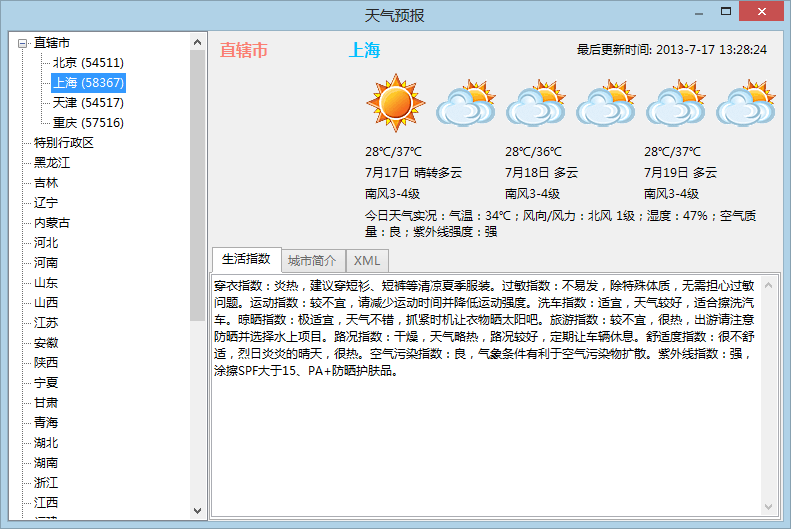The height and width of the screenshot is (529, 791).
Task: Open the 特别行政区 tree node
Action: [x=63, y=143]
